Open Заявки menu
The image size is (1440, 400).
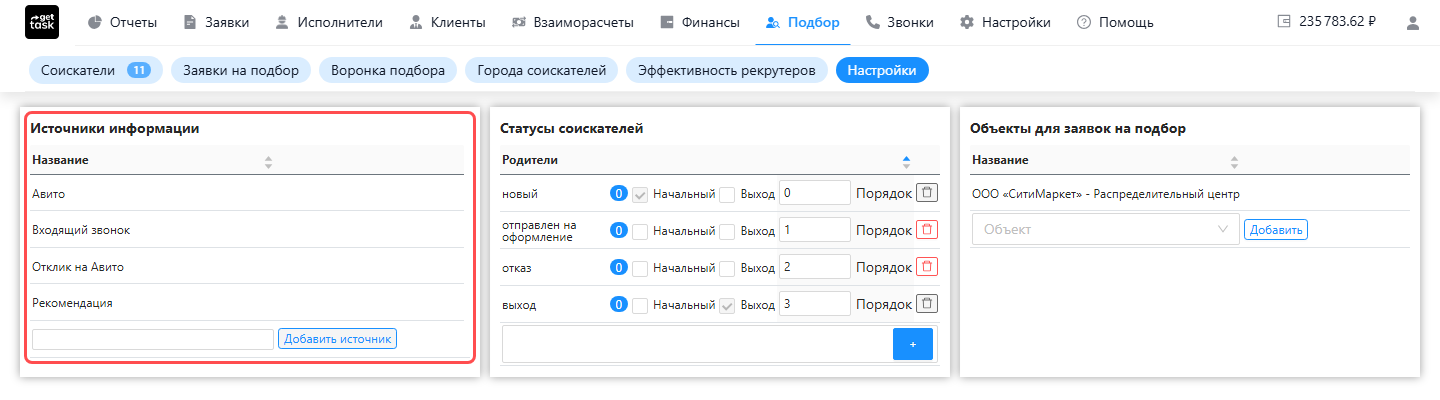coord(216,22)
